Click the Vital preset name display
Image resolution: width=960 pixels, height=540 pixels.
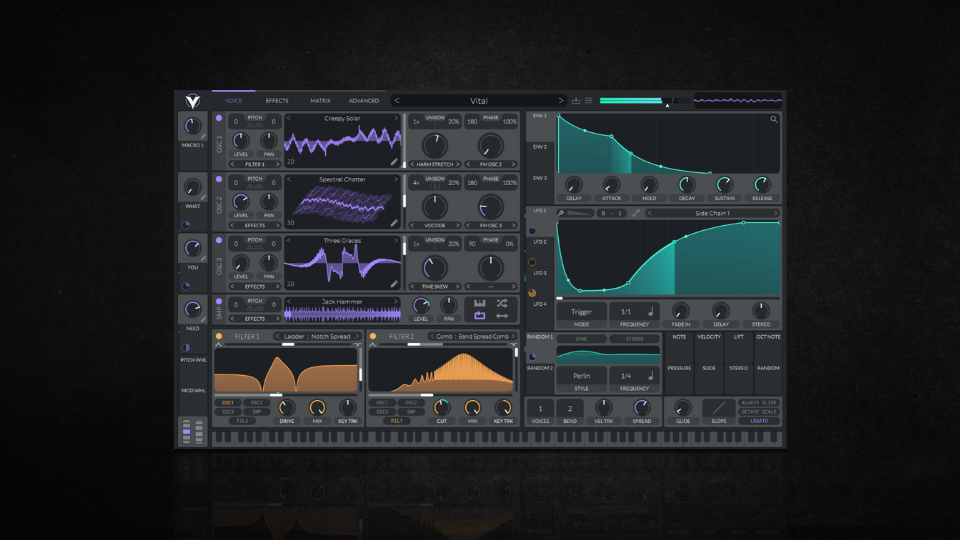[x=479, y=100]
